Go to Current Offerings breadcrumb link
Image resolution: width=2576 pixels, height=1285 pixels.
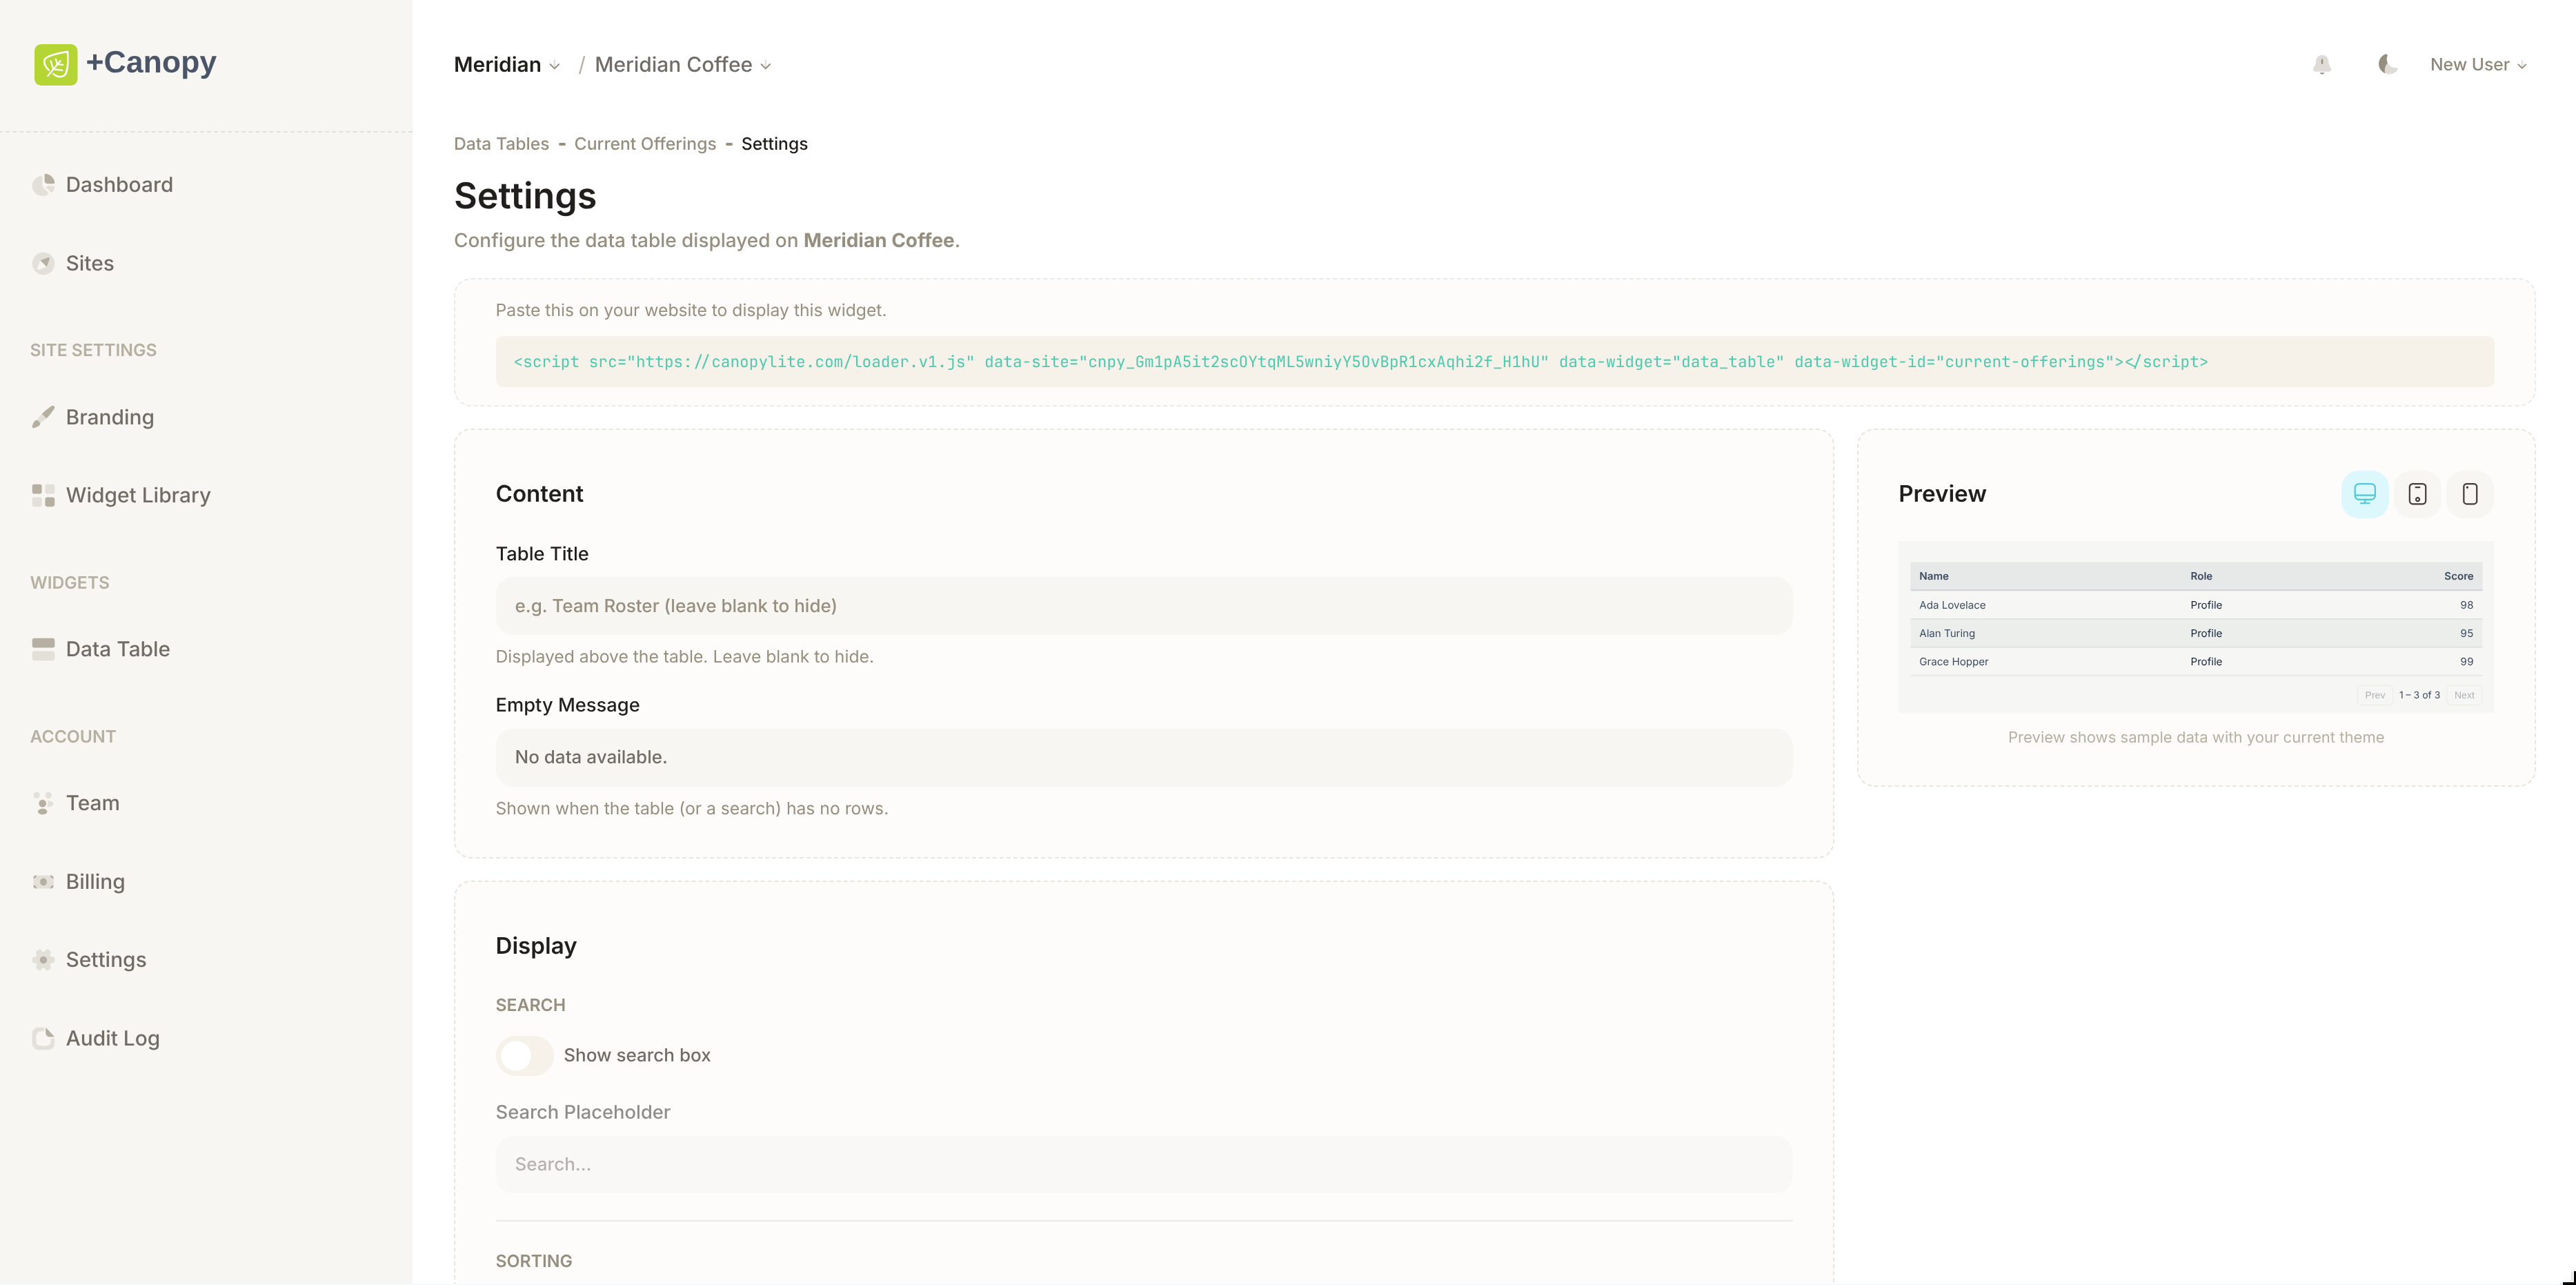(x=645, y=144)
